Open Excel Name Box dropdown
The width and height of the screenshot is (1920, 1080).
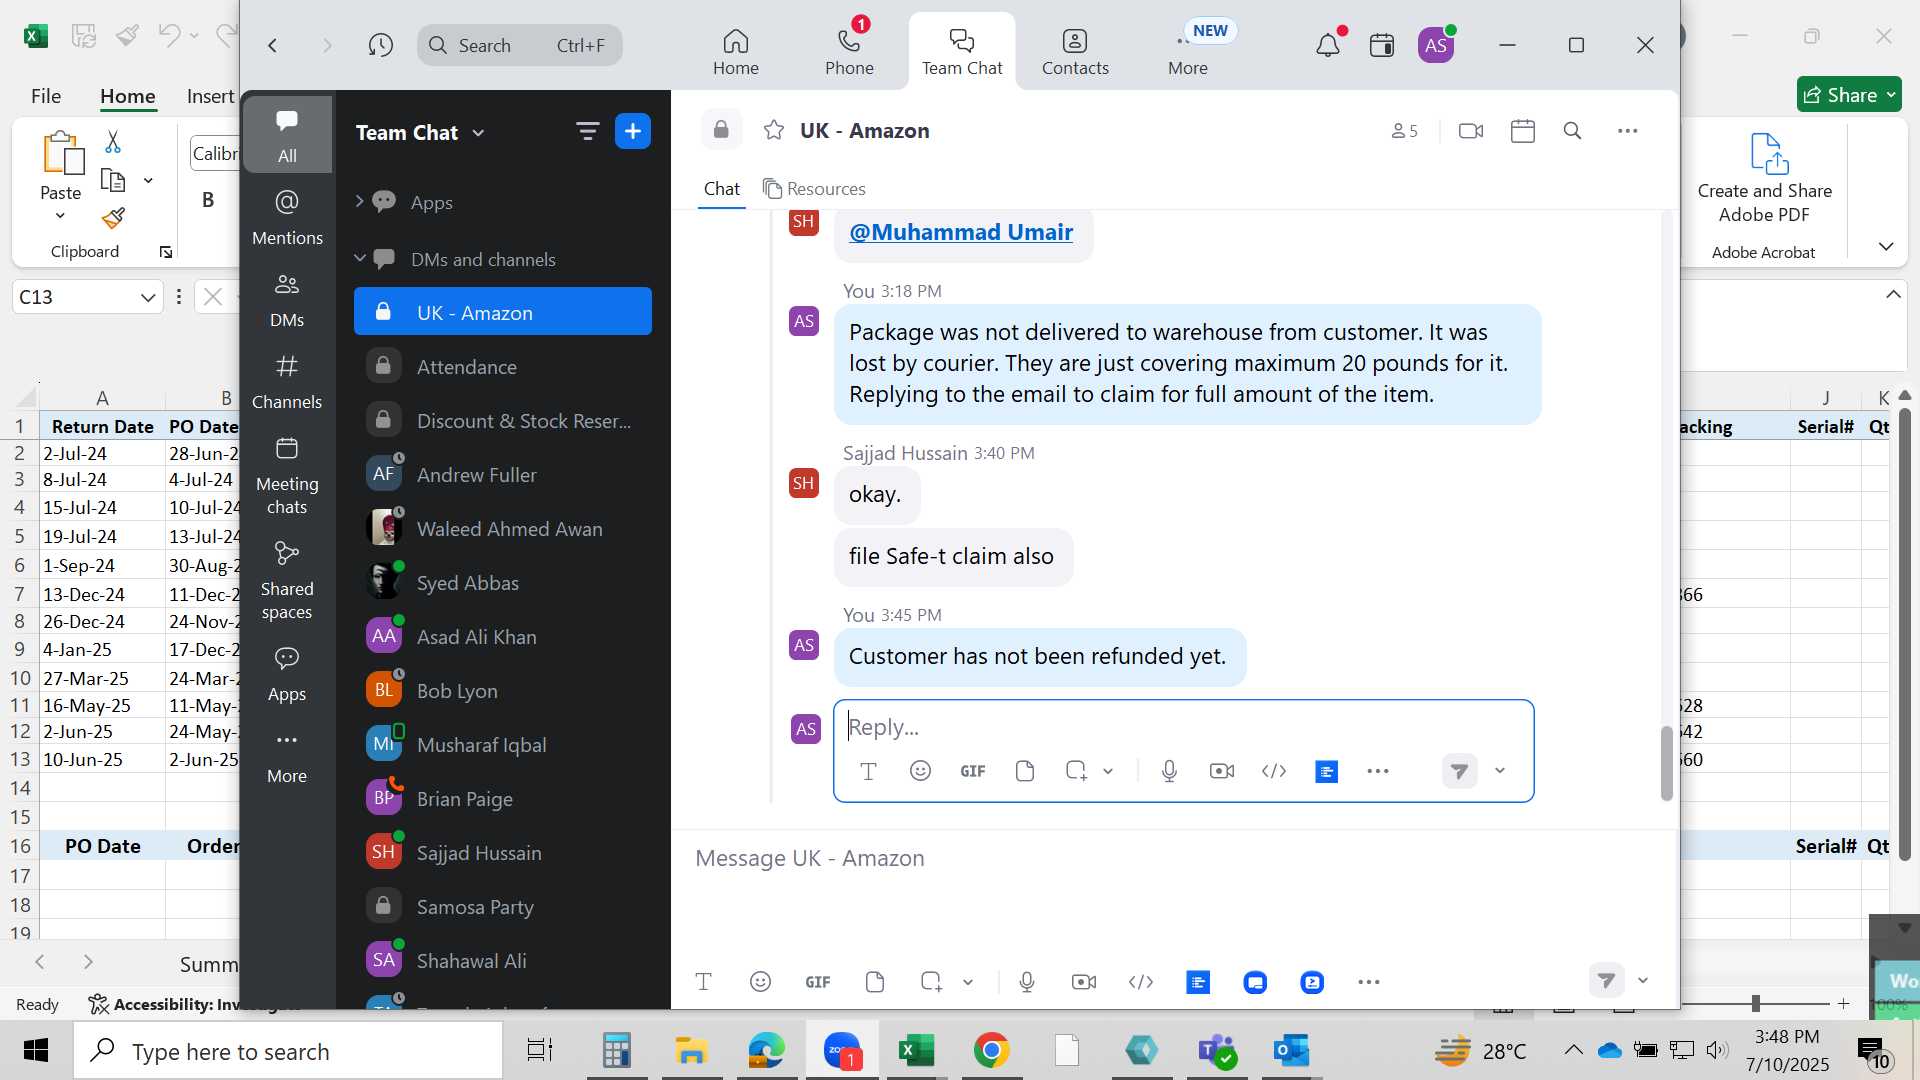pos(148,297)
